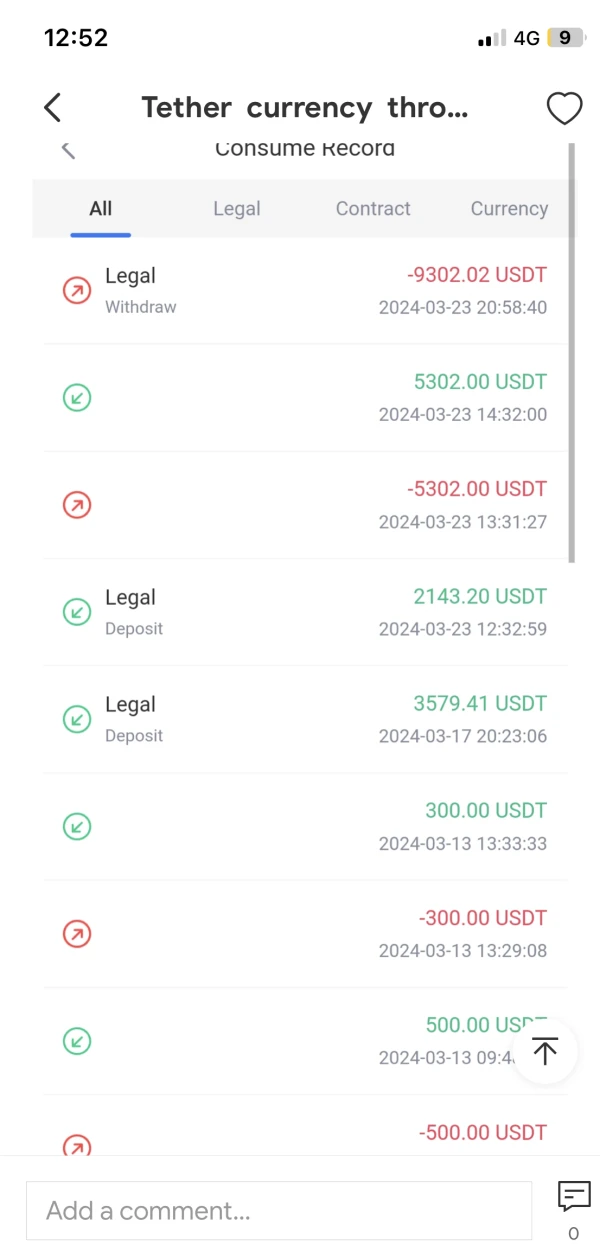Switch to the Legal tab

click(236, 209)
